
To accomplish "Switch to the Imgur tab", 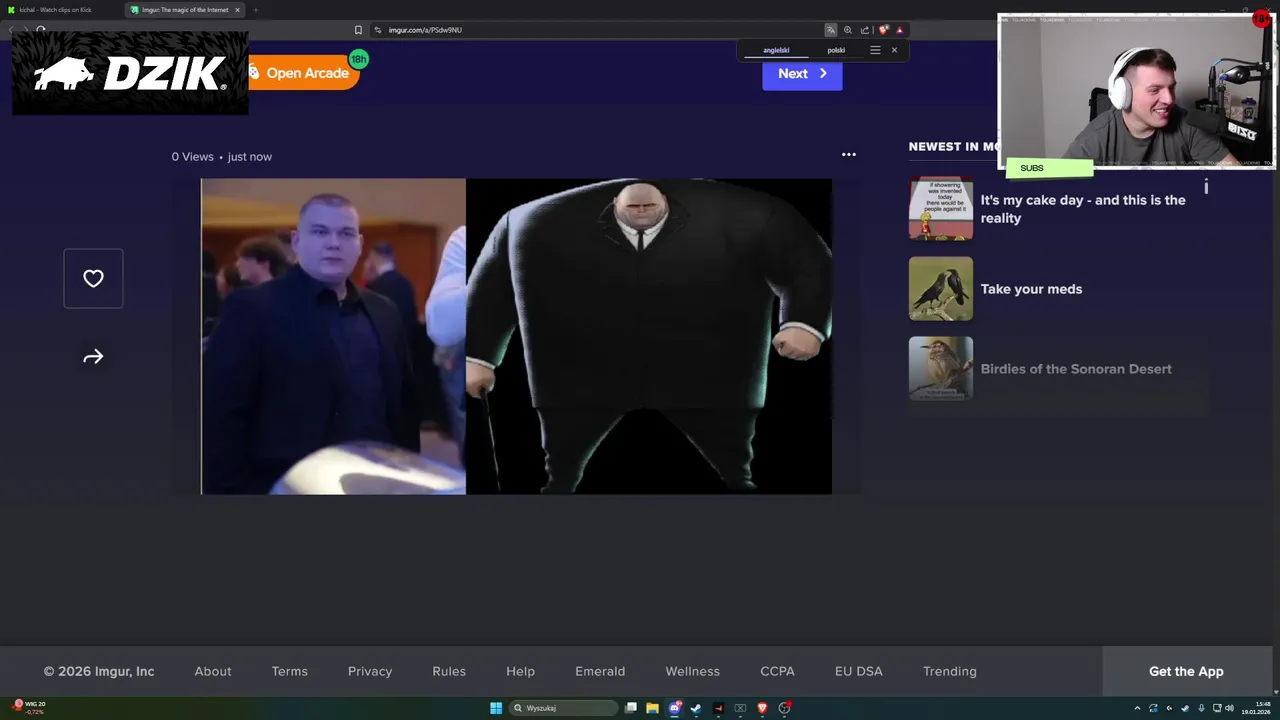I will (x=185, y=10).
